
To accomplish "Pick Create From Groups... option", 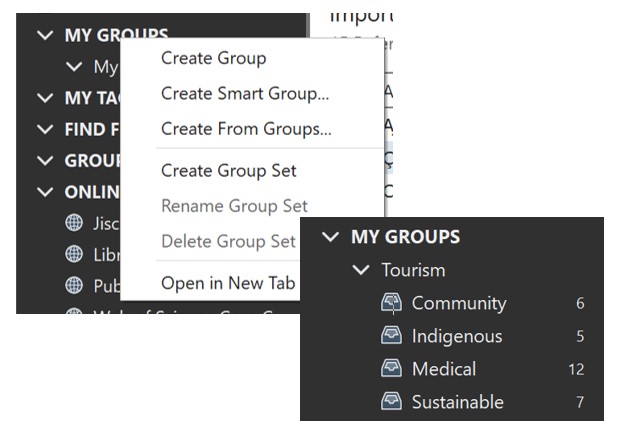I will click(246, 129).
